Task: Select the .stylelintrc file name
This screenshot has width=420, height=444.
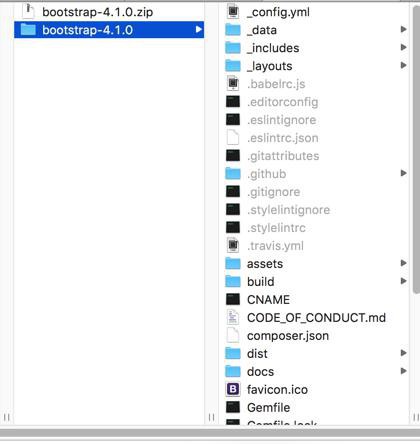Action: coord(276,228)
